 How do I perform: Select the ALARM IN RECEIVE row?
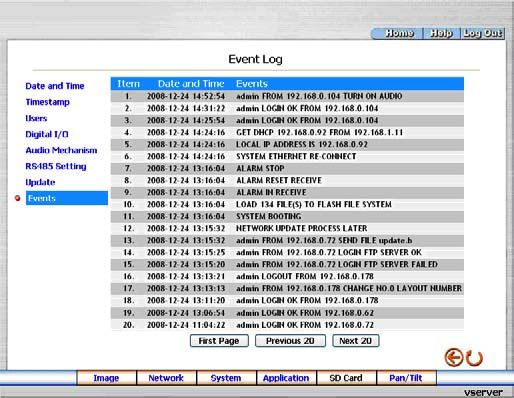[287, 192]
